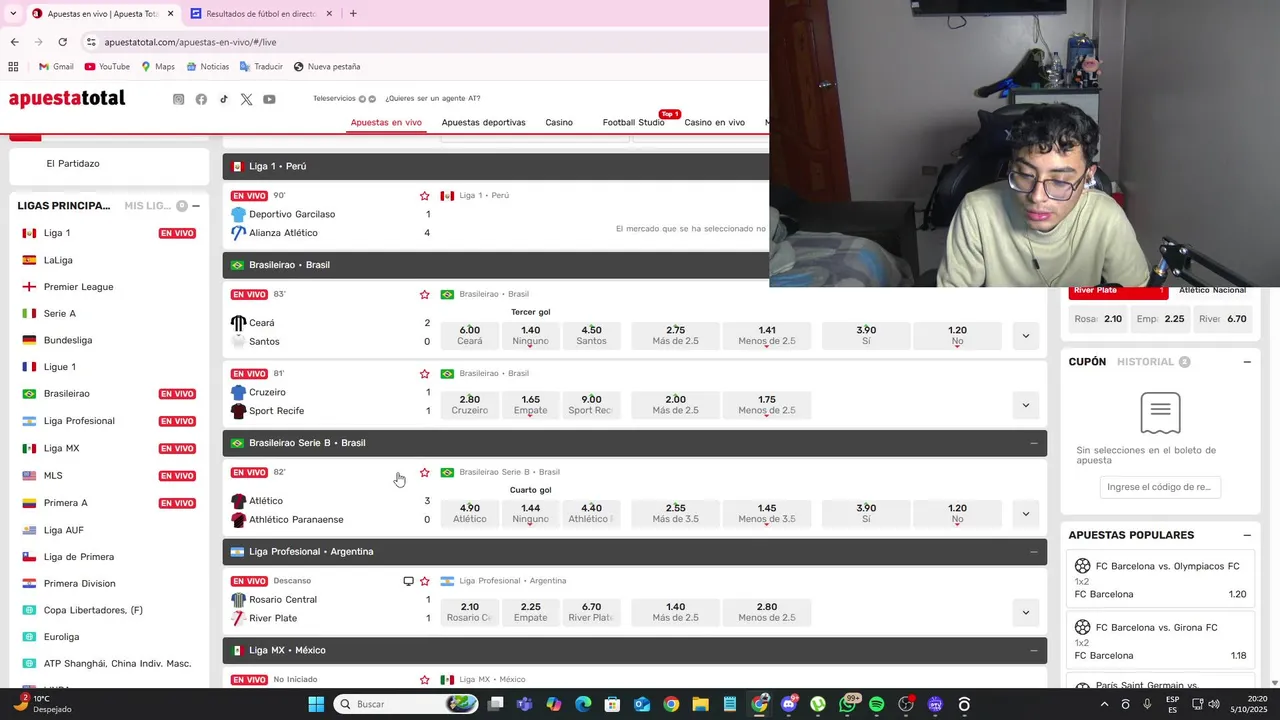
Task: Collapse the Brasileirao Serie B section
Action: tap(1034, 443)
